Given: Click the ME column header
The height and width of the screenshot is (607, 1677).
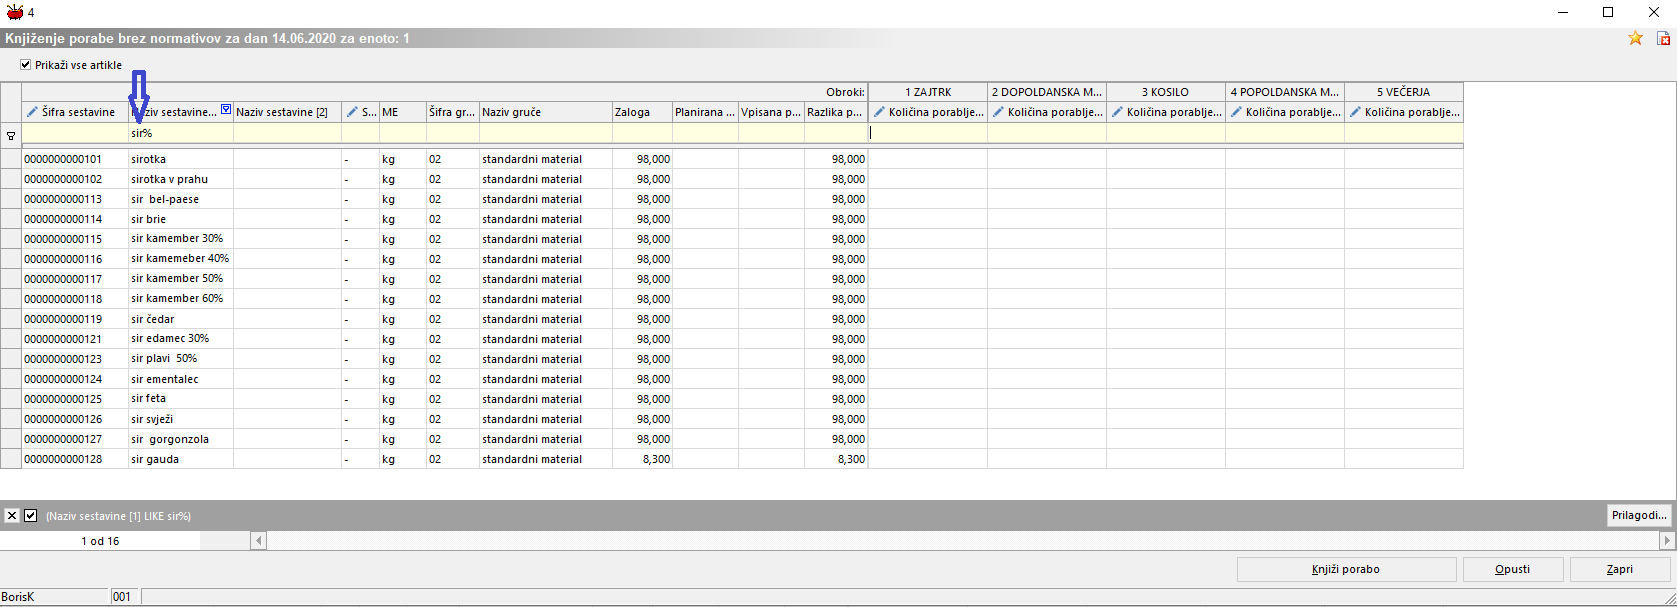Looking at the screenshot, I should point(403,112).
